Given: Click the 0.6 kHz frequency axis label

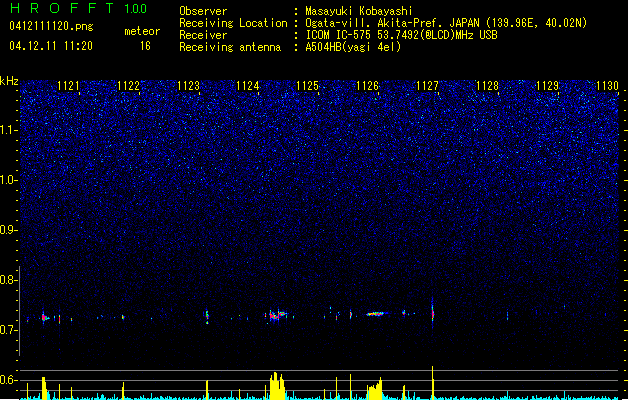Looking at the screenshot, I should pos(9,380).
